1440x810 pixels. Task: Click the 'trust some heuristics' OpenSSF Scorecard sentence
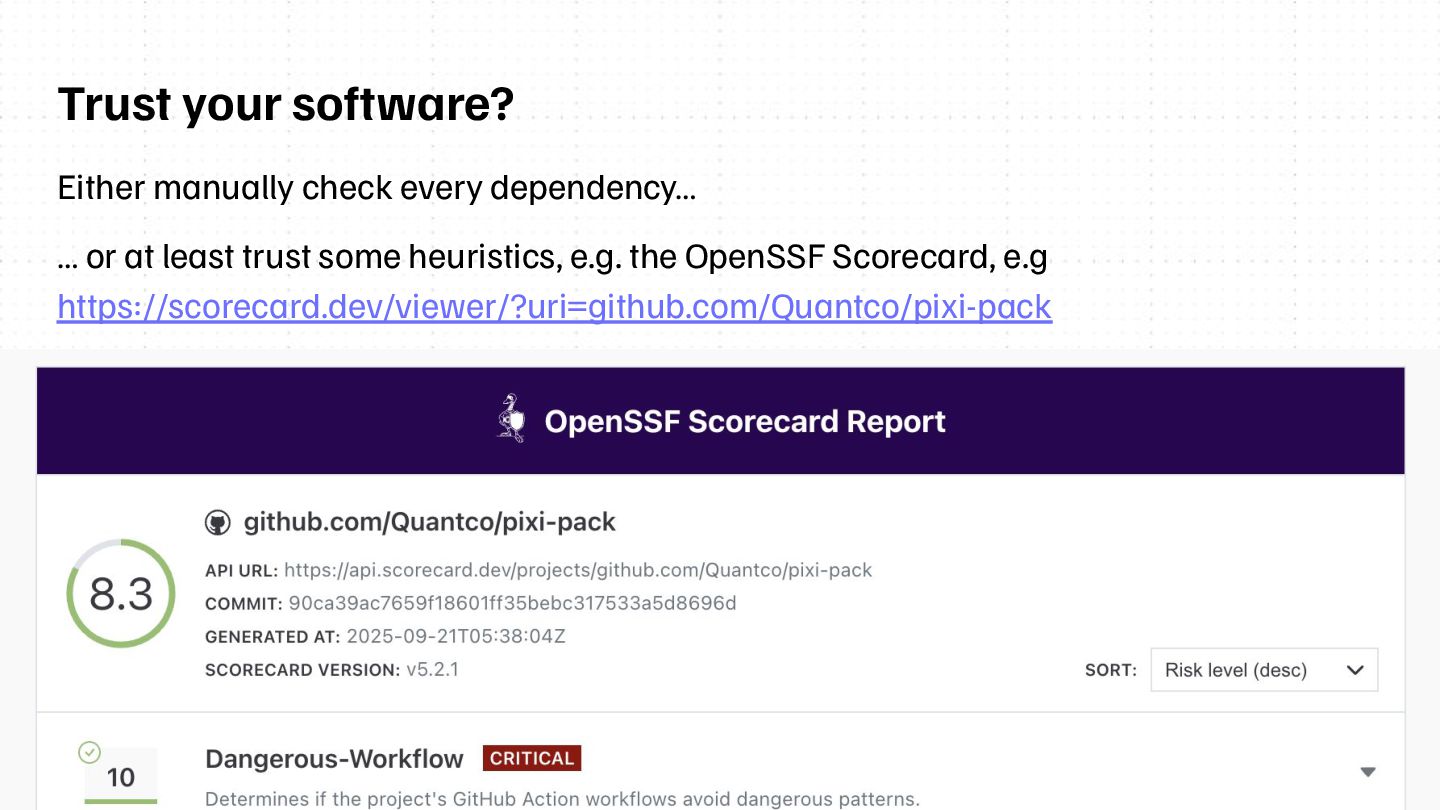[552, 257]
